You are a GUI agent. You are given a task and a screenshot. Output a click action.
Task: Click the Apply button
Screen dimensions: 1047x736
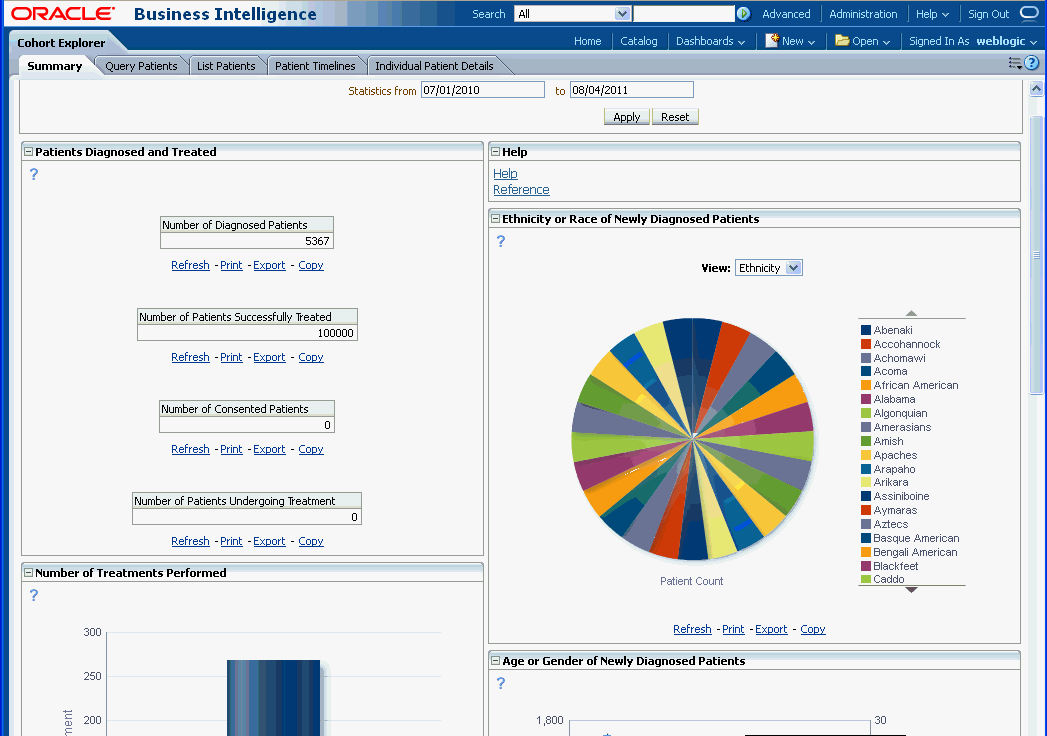(626, 117)
